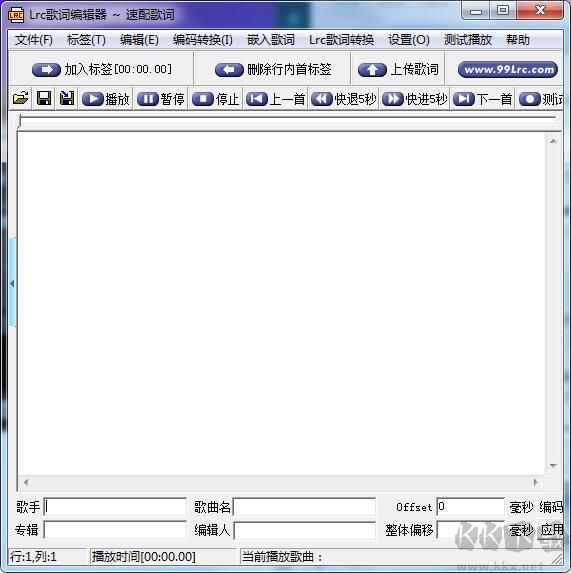The image size is (571, 573).
Task: Fast forward five seconds with 快进5秒
Action: [415, 99]
